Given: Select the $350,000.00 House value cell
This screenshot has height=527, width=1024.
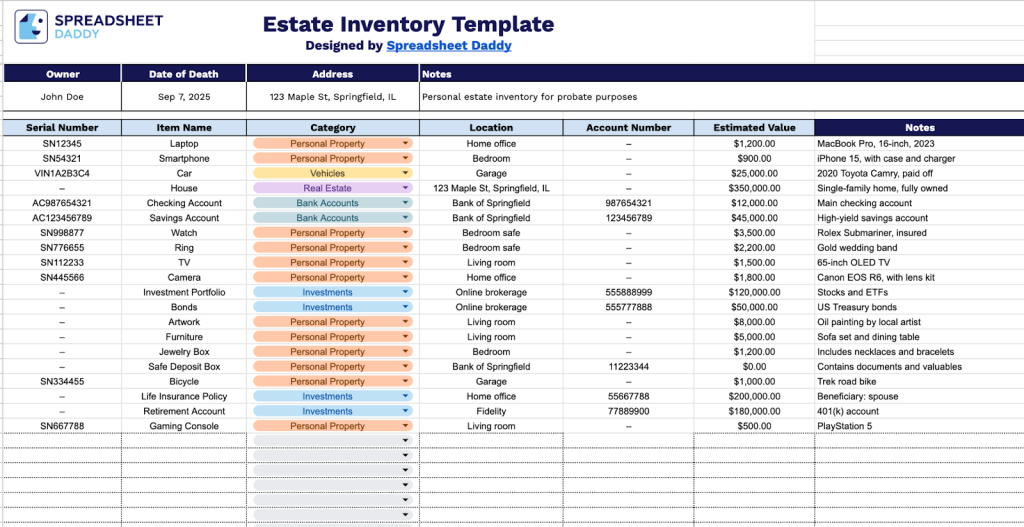Looking at the screenshot, I should point(754,188).
